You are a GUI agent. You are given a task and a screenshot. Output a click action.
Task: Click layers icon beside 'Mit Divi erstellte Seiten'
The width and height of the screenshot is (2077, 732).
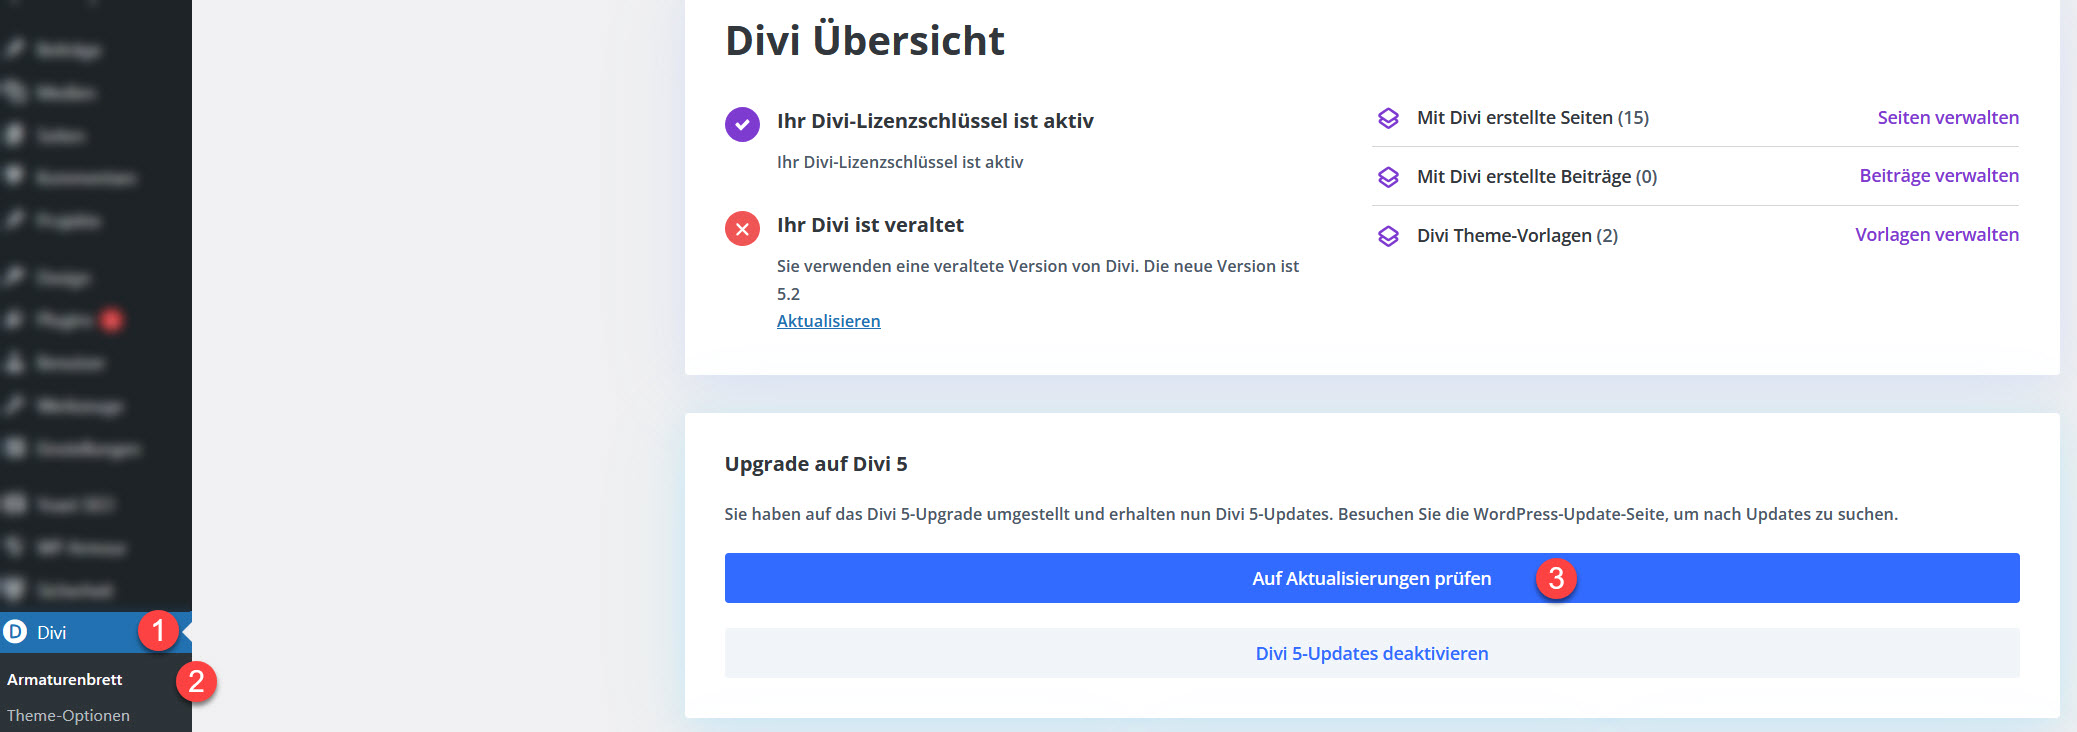1388,118
